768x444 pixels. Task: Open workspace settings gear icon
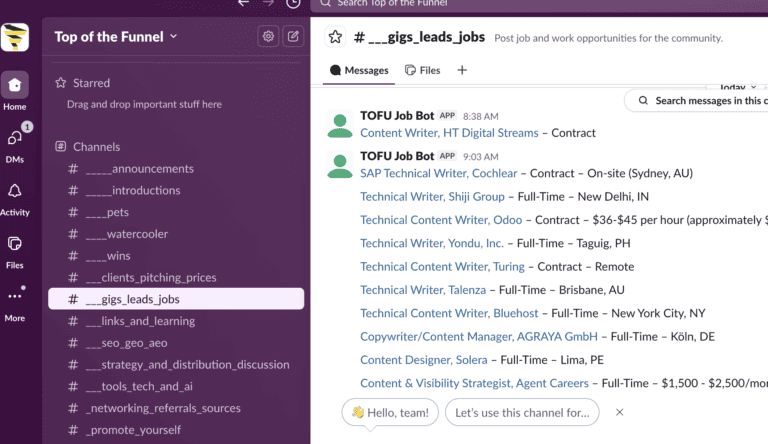pos(268,37)
